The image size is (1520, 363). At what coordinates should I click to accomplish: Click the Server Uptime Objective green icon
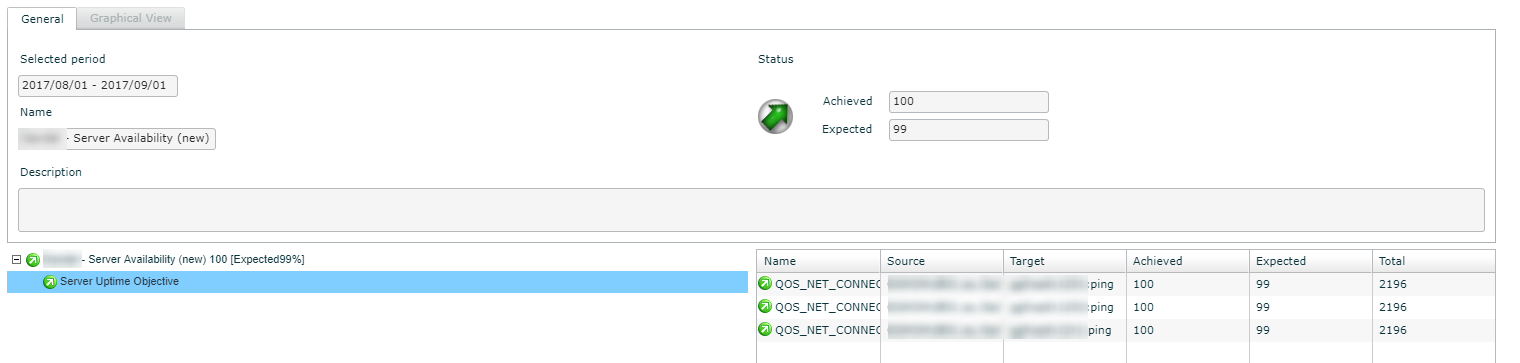coord(50,283)
